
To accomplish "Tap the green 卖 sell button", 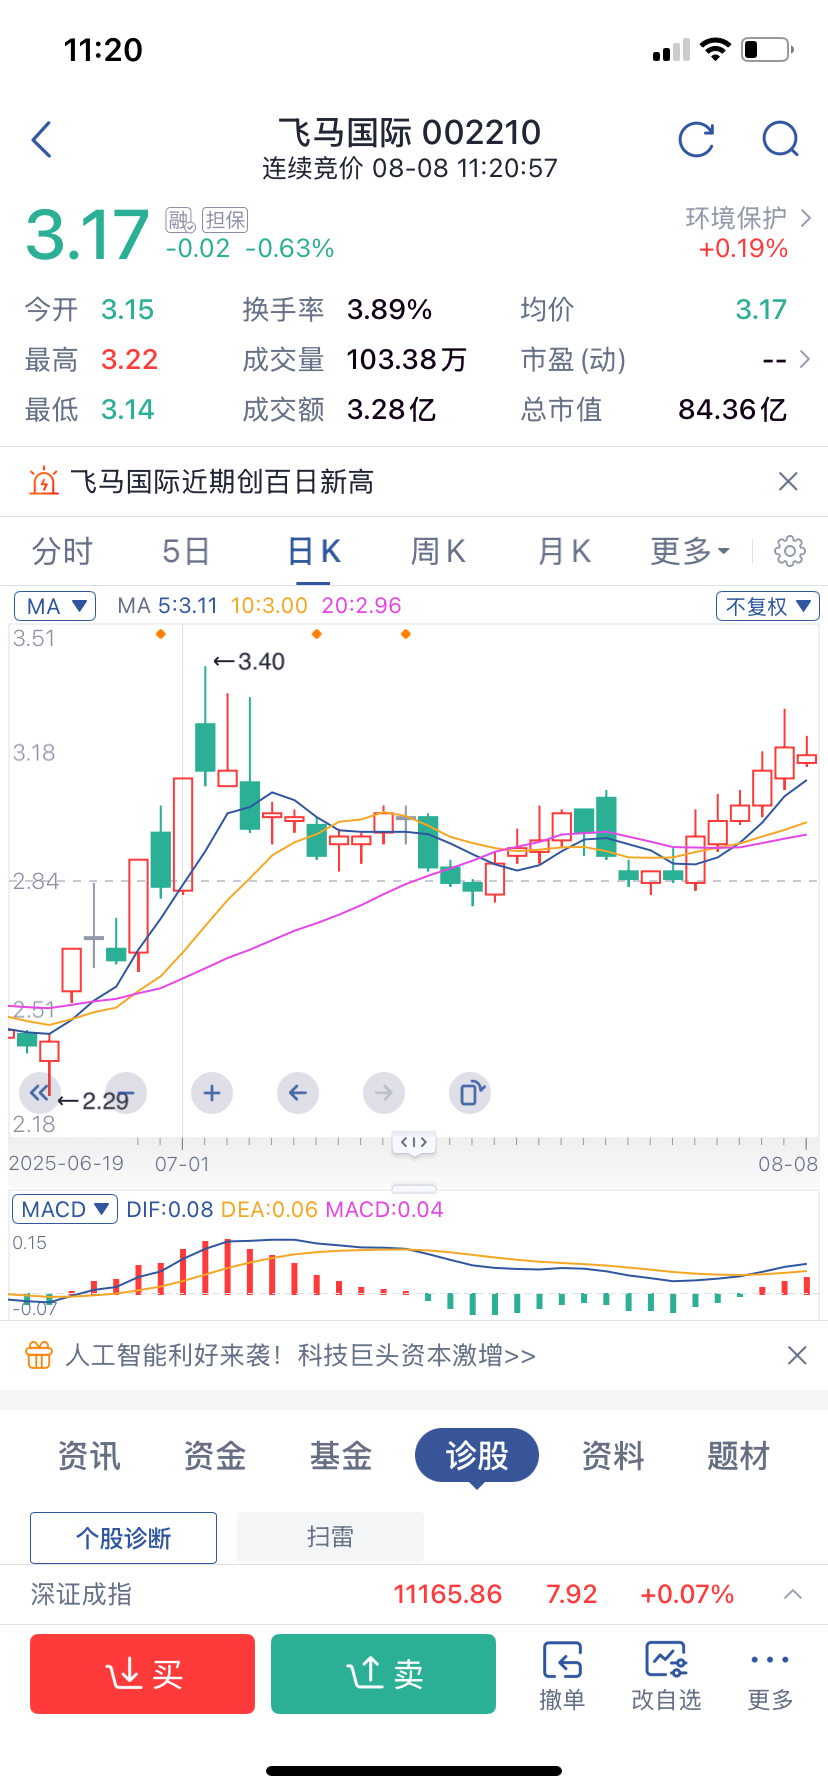I will (x=383, y=1674).
